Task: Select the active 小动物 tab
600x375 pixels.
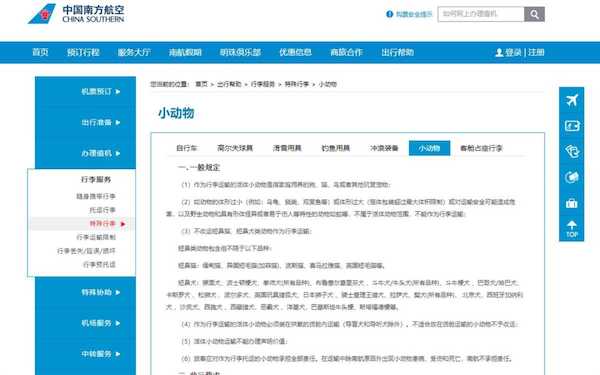Action: tap(429, 148)
